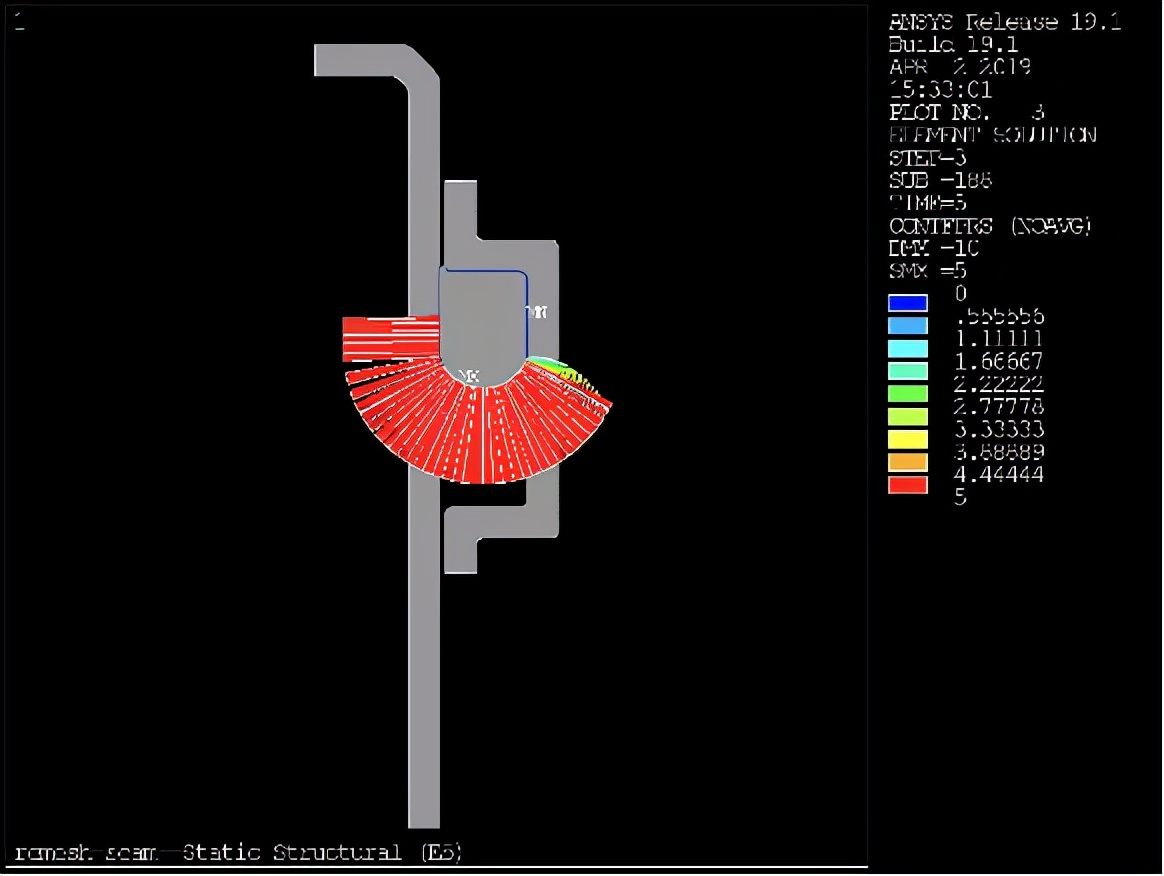Select the gray bracket's lower hook section

(480, 525)
